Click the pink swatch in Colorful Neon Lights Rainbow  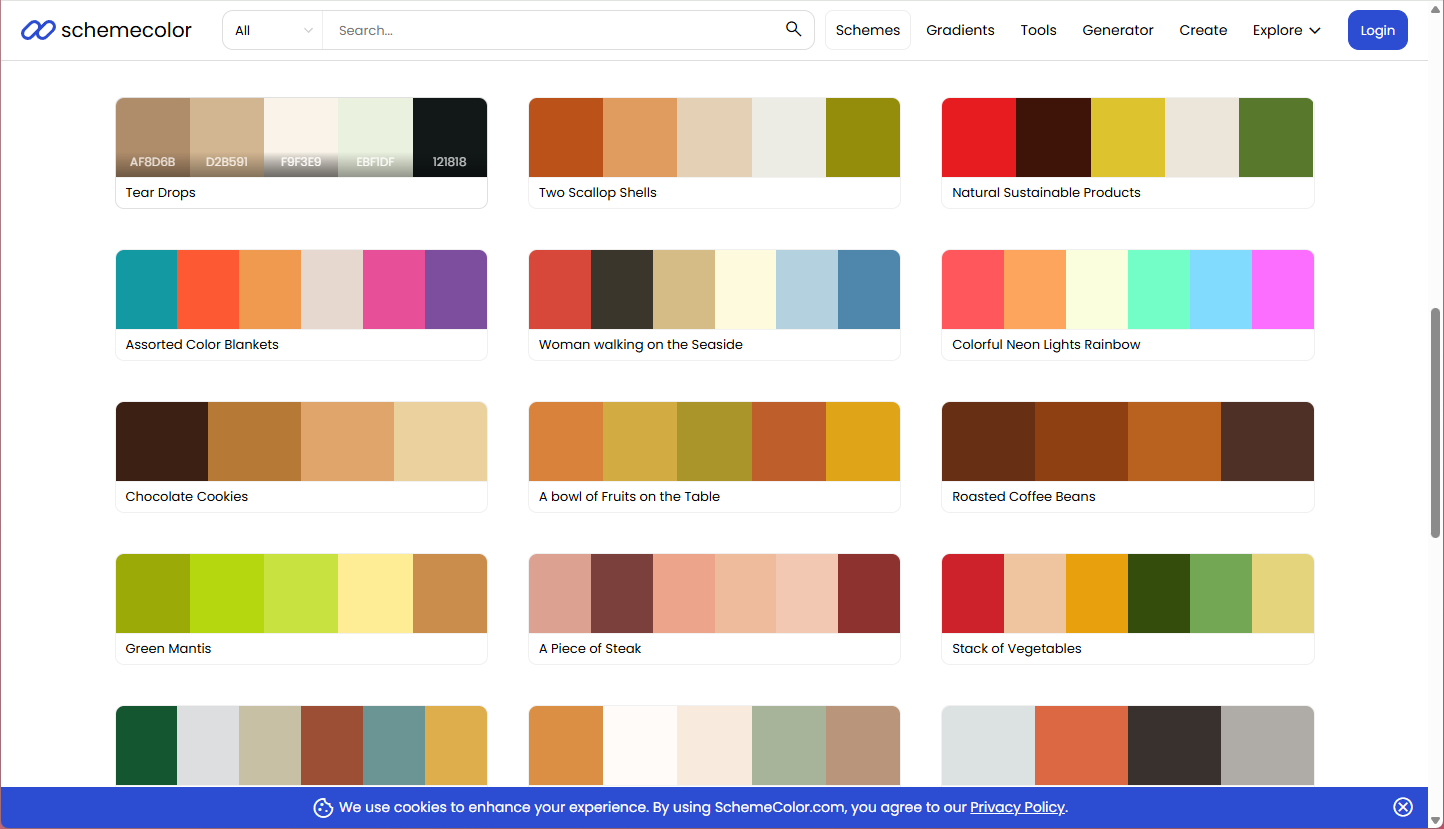coord(1282,289)
